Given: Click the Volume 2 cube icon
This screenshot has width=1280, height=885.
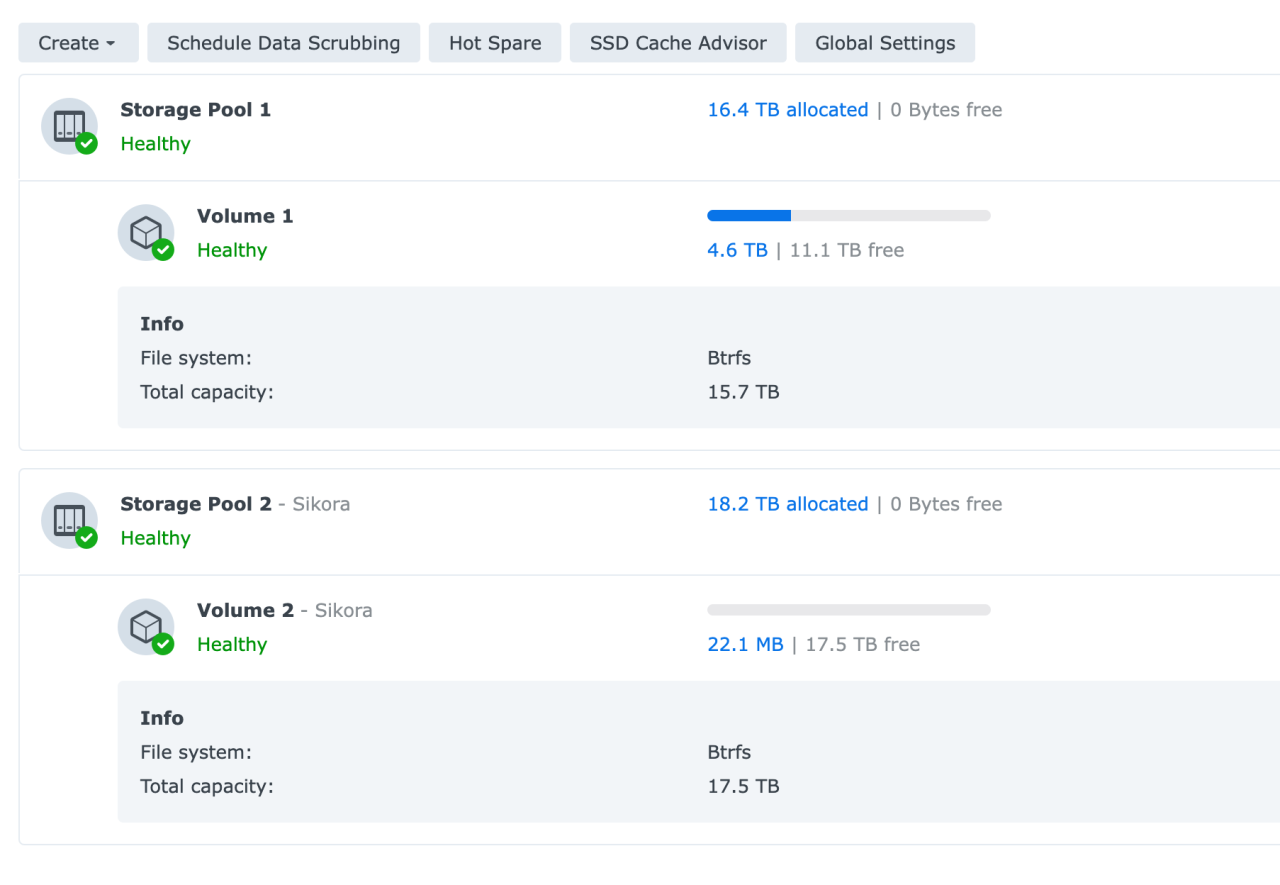Looking at the screenshot, I should (x=145, y=626).
